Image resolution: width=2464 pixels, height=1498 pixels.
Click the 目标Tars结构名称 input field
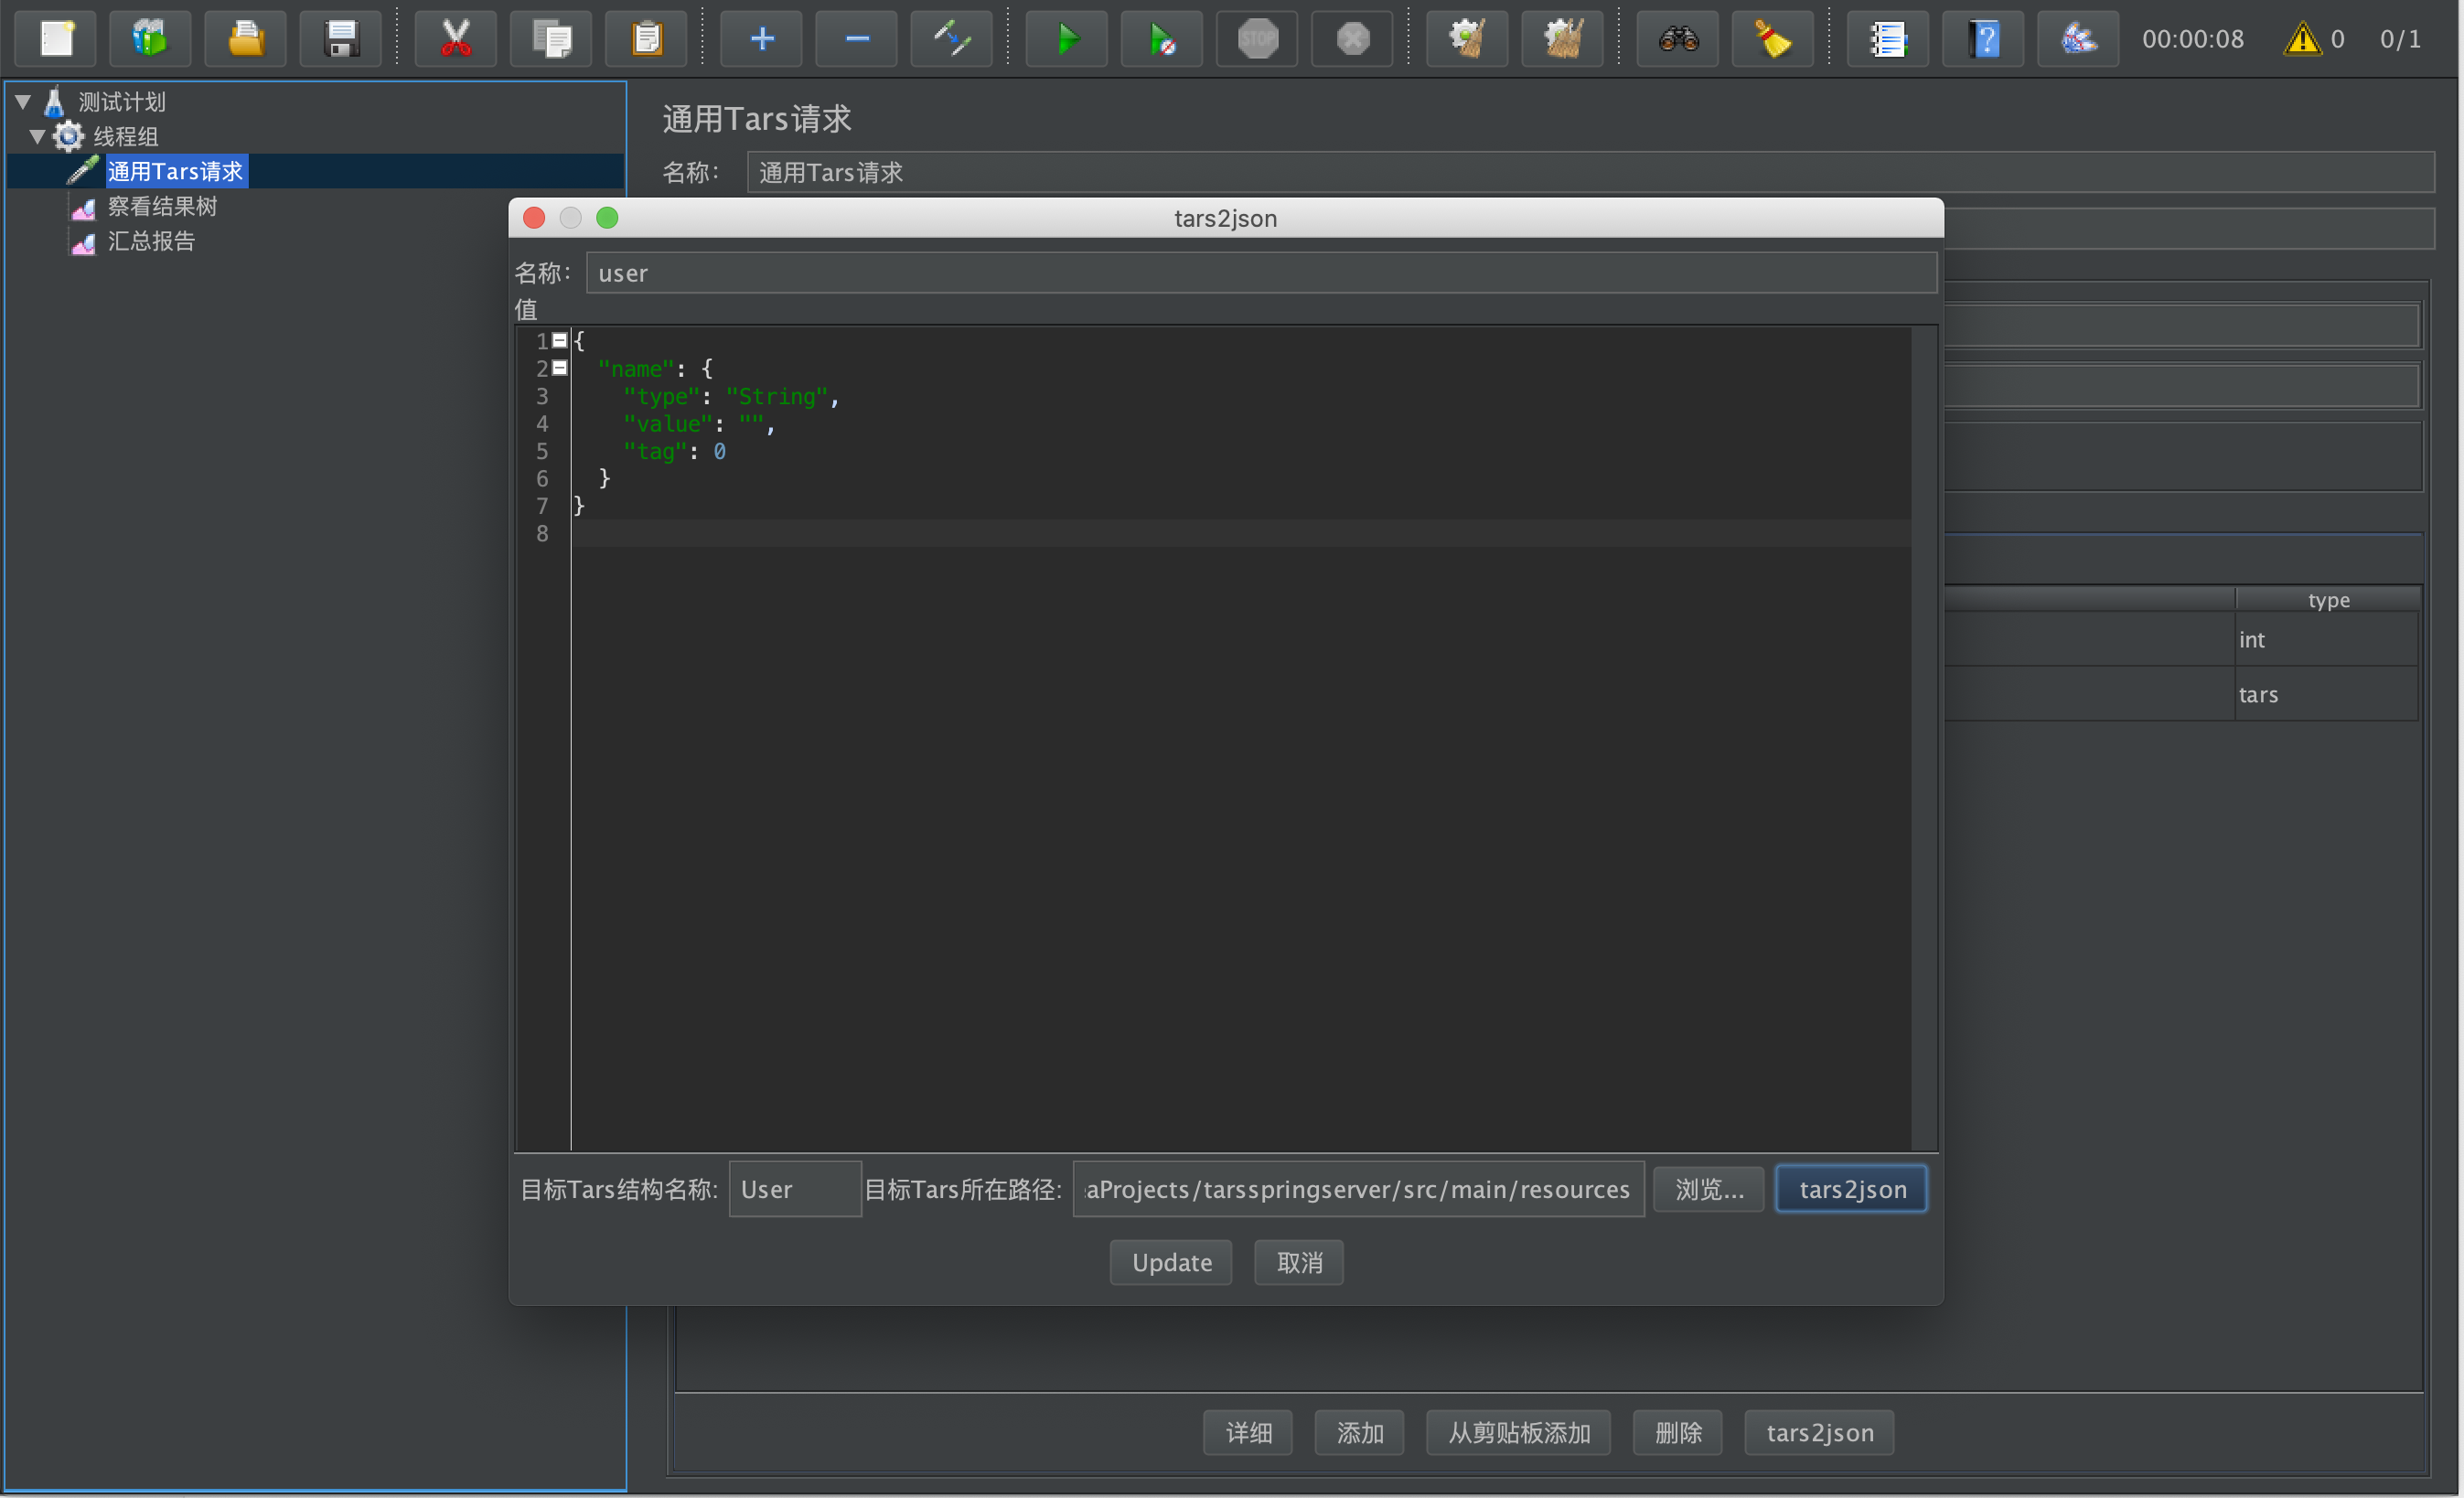(794, 1189)
